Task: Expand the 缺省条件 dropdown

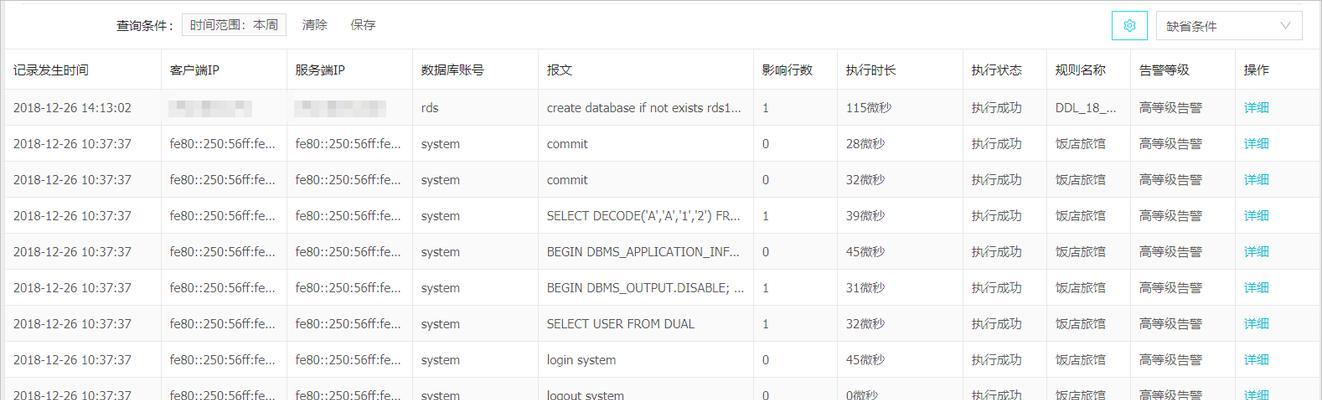Action: [x=1229, y=26]
